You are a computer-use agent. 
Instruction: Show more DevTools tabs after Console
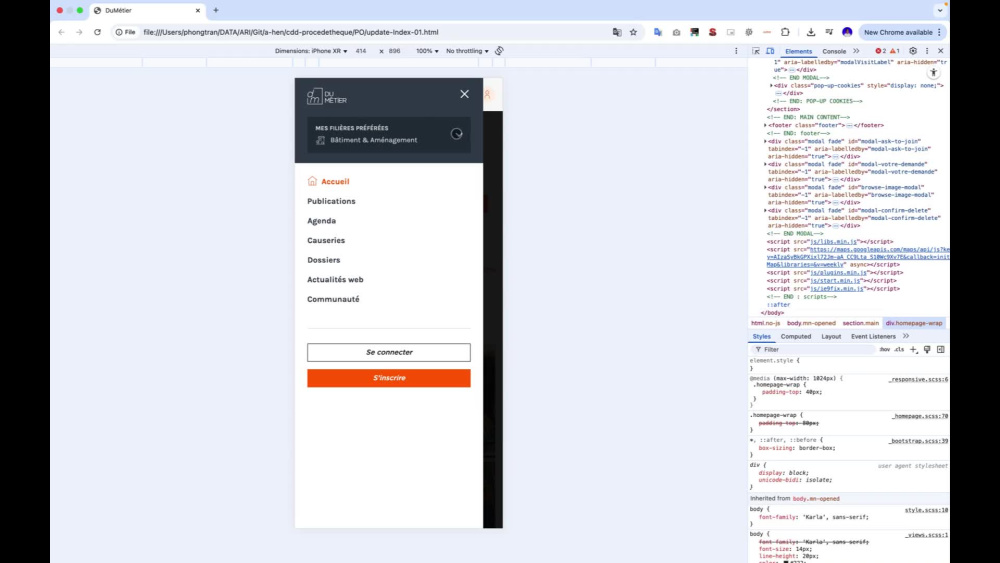coord(856,51)
